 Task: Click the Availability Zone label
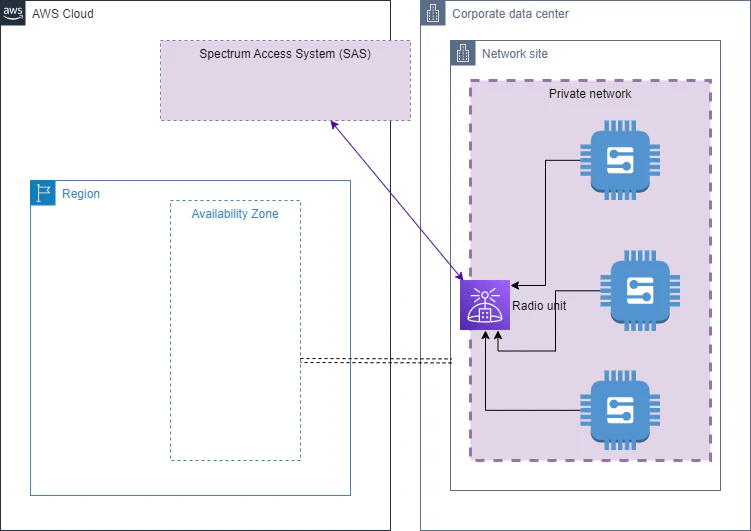click(x=235, y=214)
